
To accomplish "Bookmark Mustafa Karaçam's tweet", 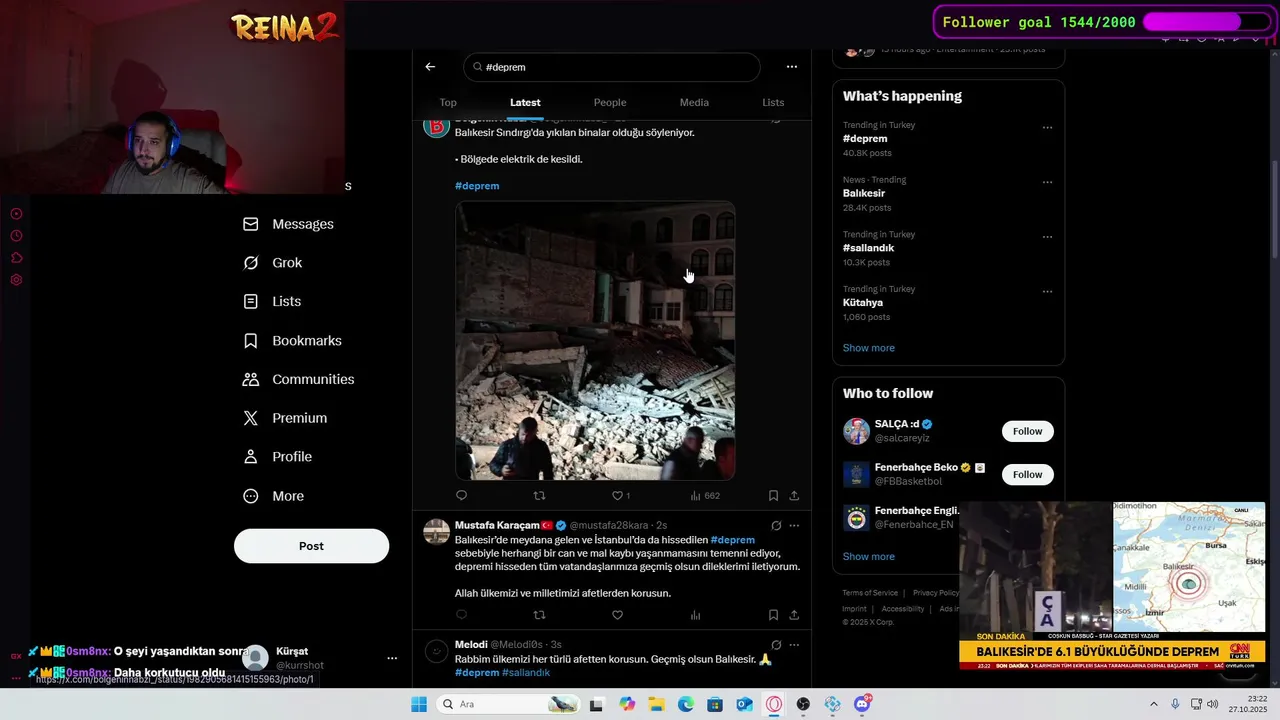I will click(773, 615).
